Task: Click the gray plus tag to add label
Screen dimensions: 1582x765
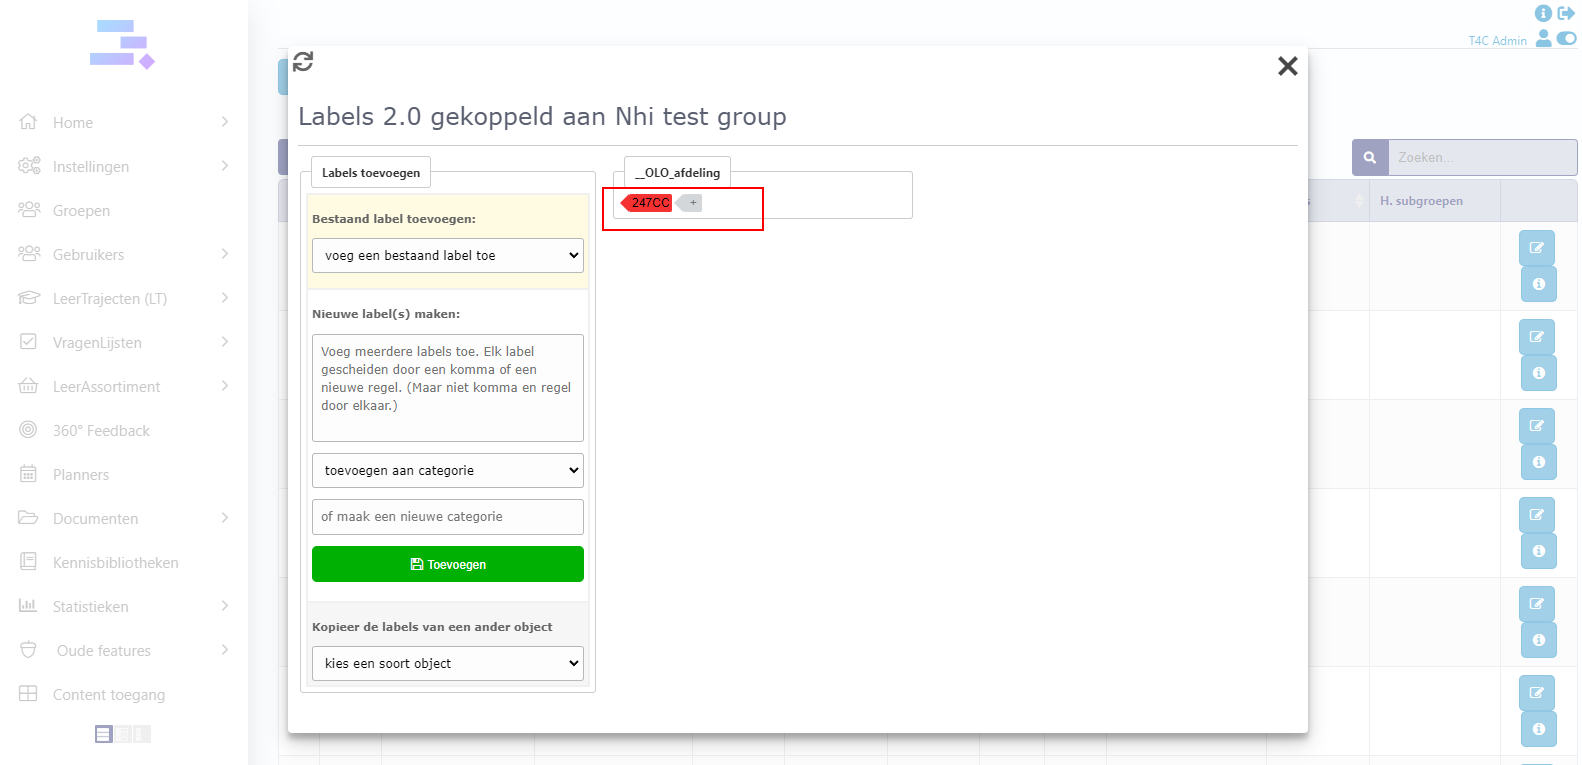Action: [691, 203]
